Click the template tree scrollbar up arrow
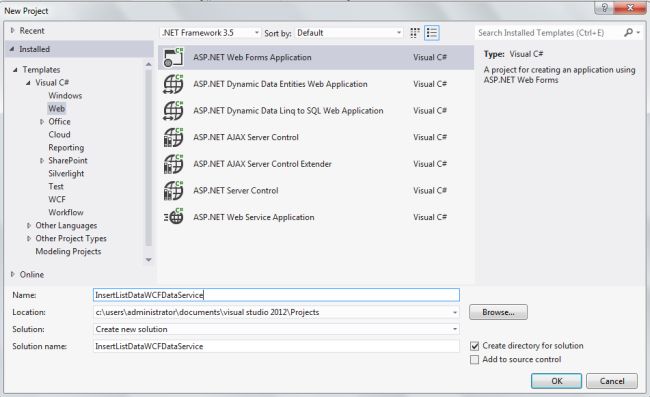Screen dimensions: 650x397 coord(148,64)
